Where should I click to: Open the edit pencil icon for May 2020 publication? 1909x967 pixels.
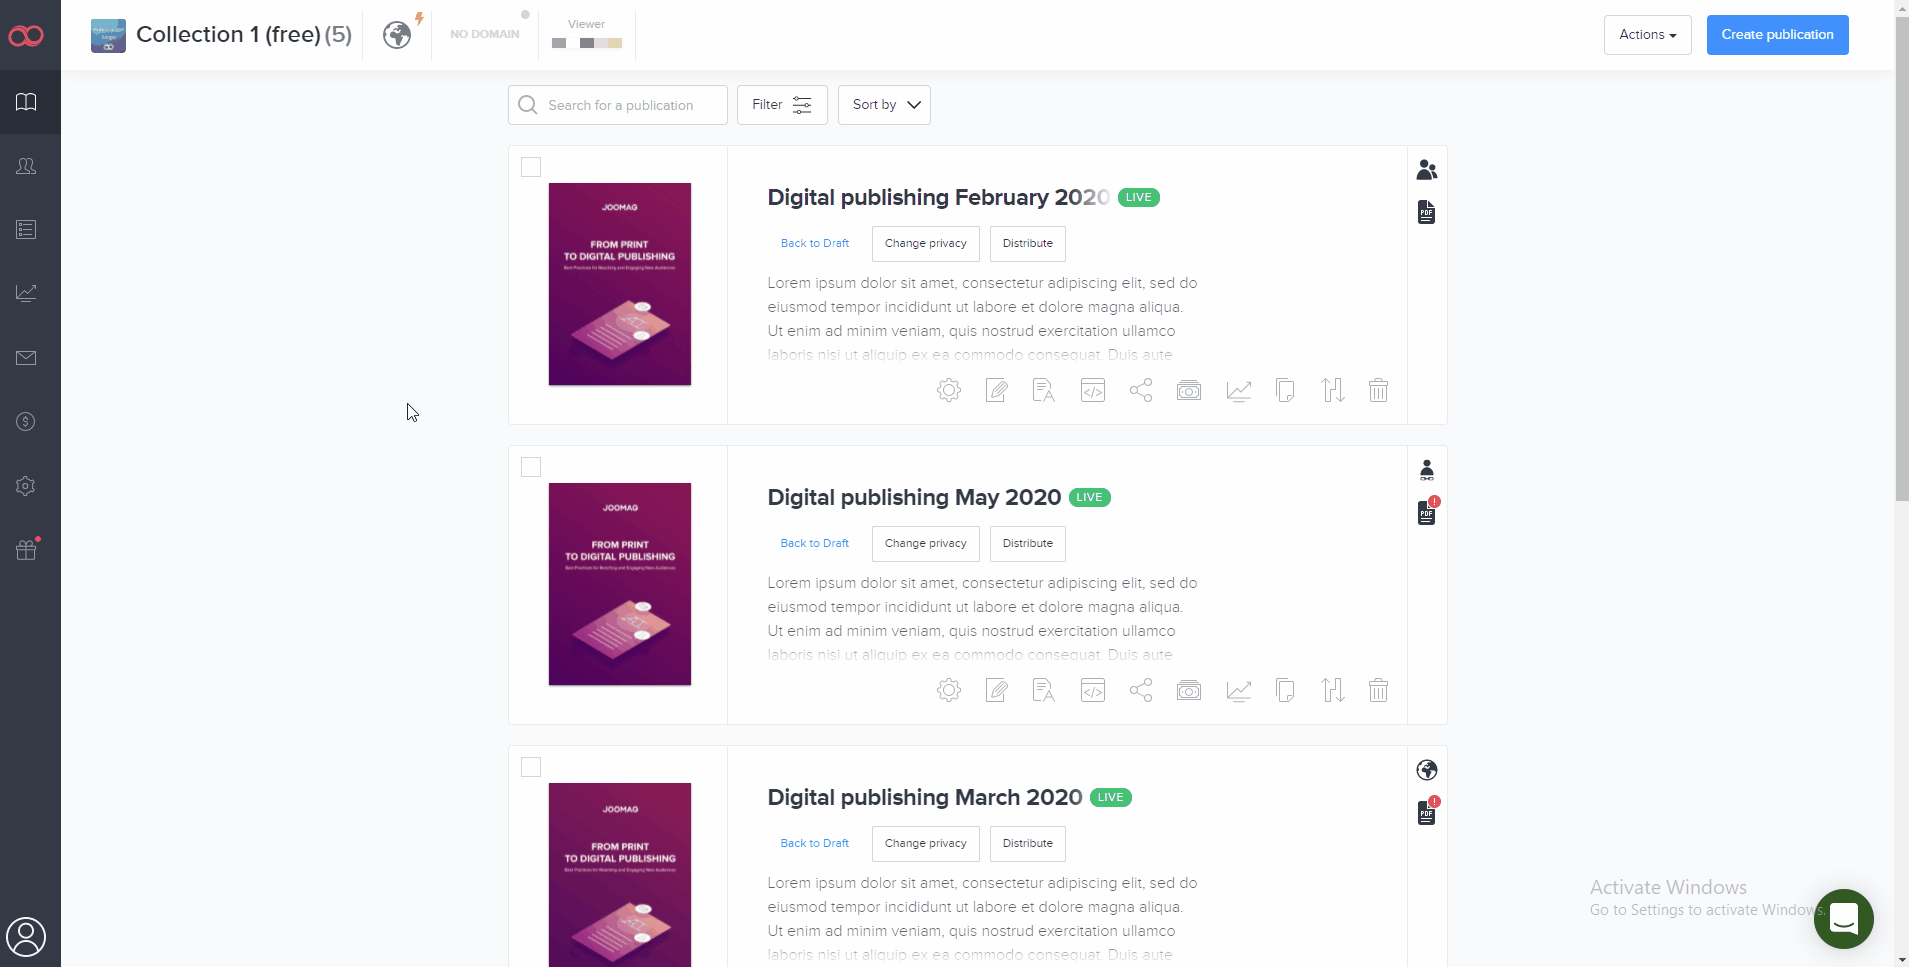pyautogui.click(x=997, y=690)
